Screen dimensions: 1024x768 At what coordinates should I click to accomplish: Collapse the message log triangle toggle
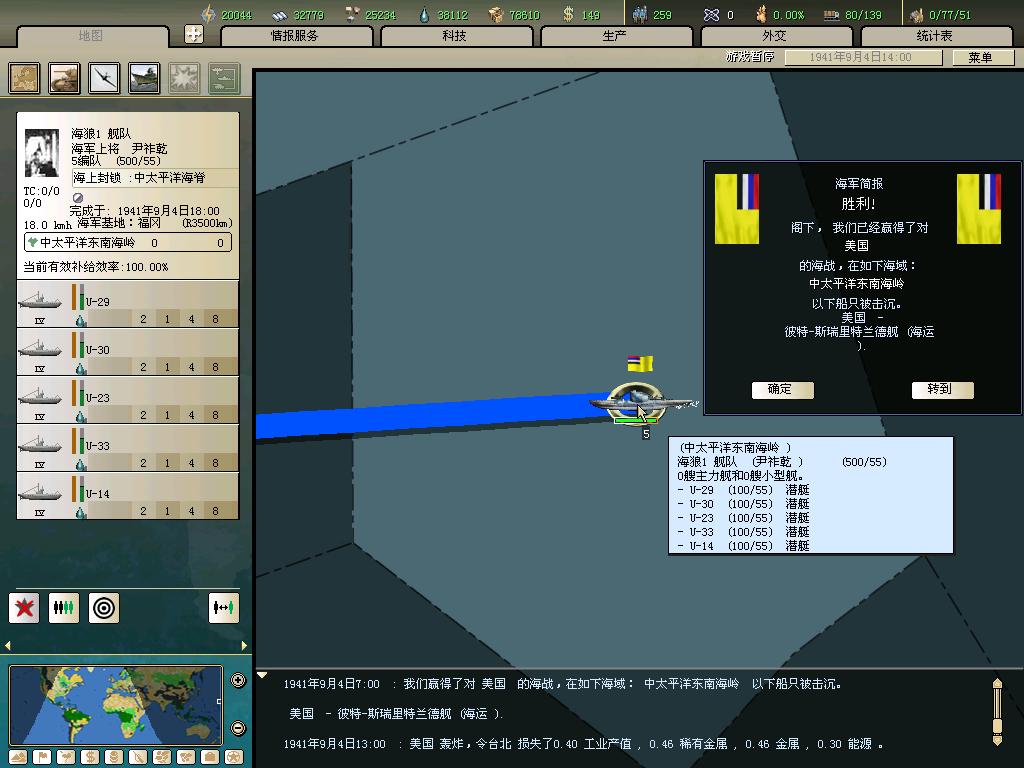click(x=262, y=675)
